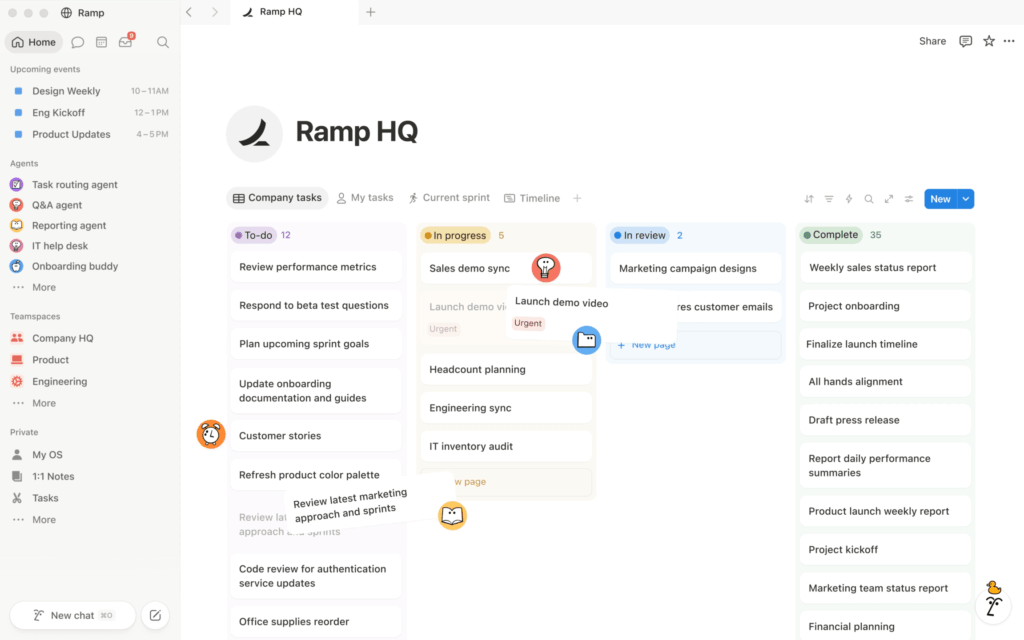Screen dimensions: 1024x640
Task: Open the view settings sliders icon
Action: pos(908,199)
